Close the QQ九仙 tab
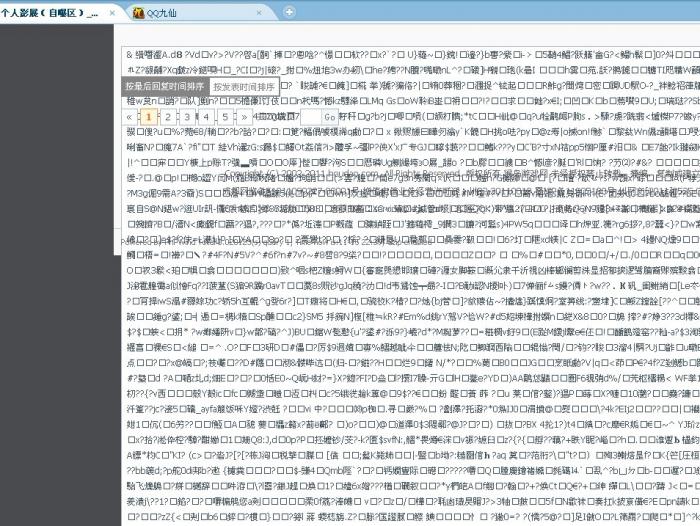 (x=259, y=13)
